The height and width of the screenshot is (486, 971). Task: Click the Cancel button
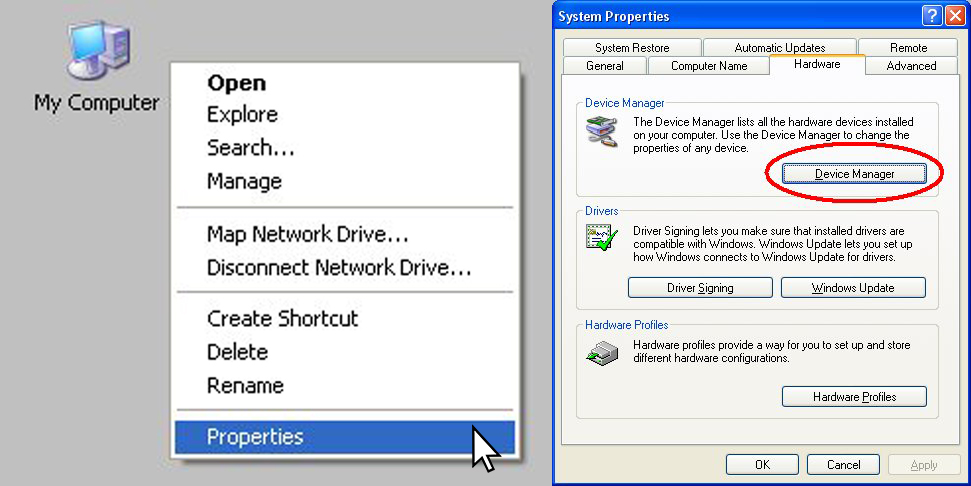[843, 465]
